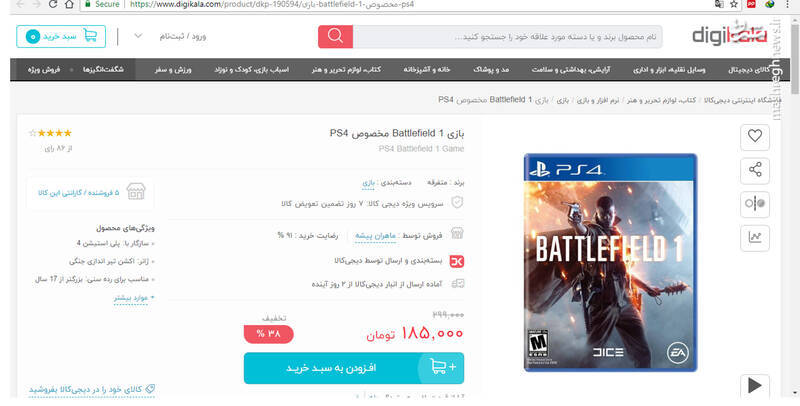Click the product search input field
Viewport: 800px width, 406px height.
tap(508, 37)
